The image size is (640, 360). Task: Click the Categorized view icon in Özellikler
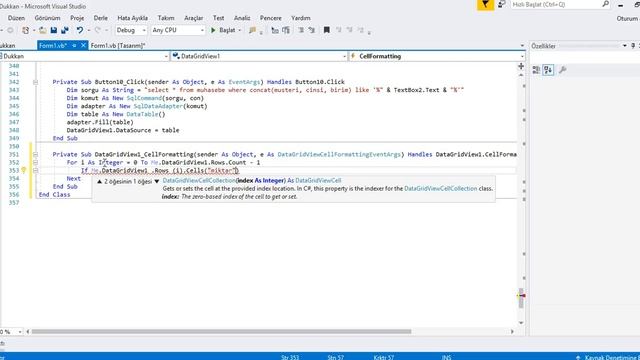pos(536,70)
